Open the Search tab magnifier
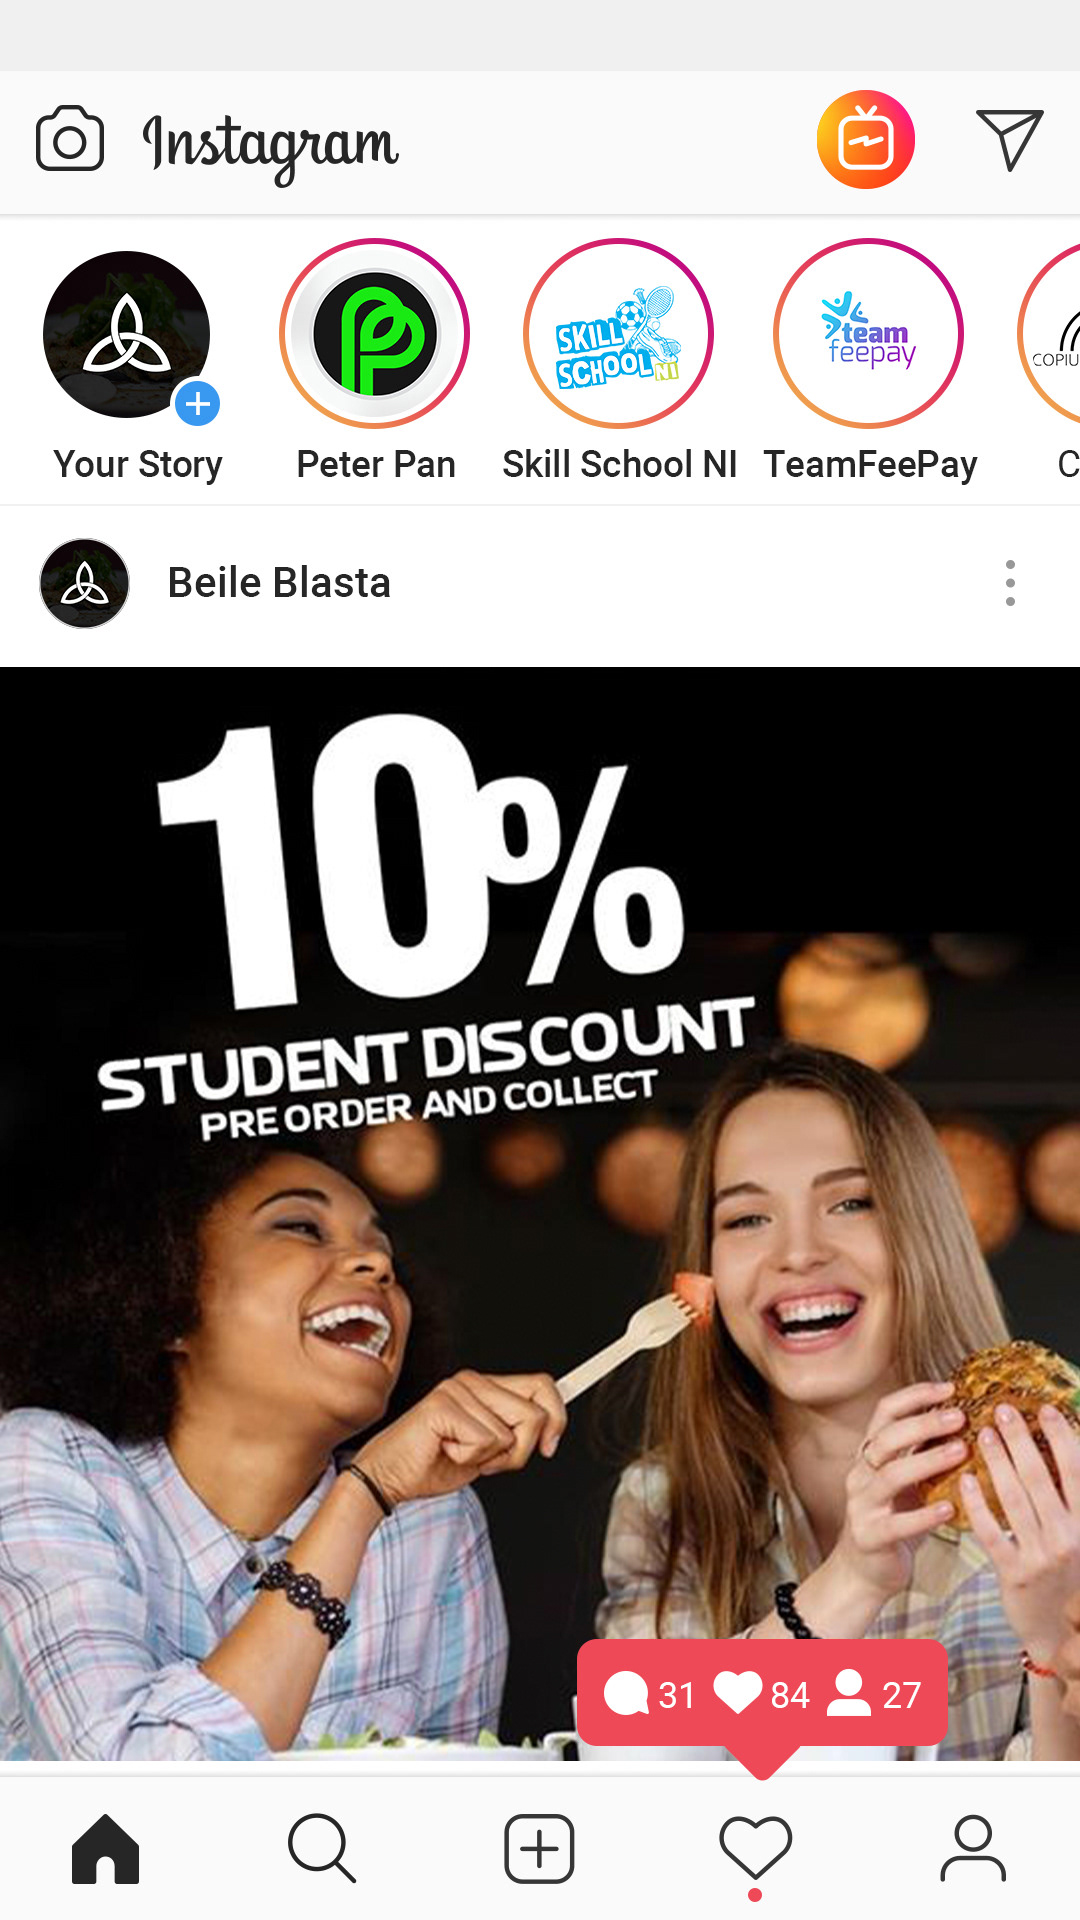The height and width of the screenshot is (1920, 1080). pos(322,1849)
